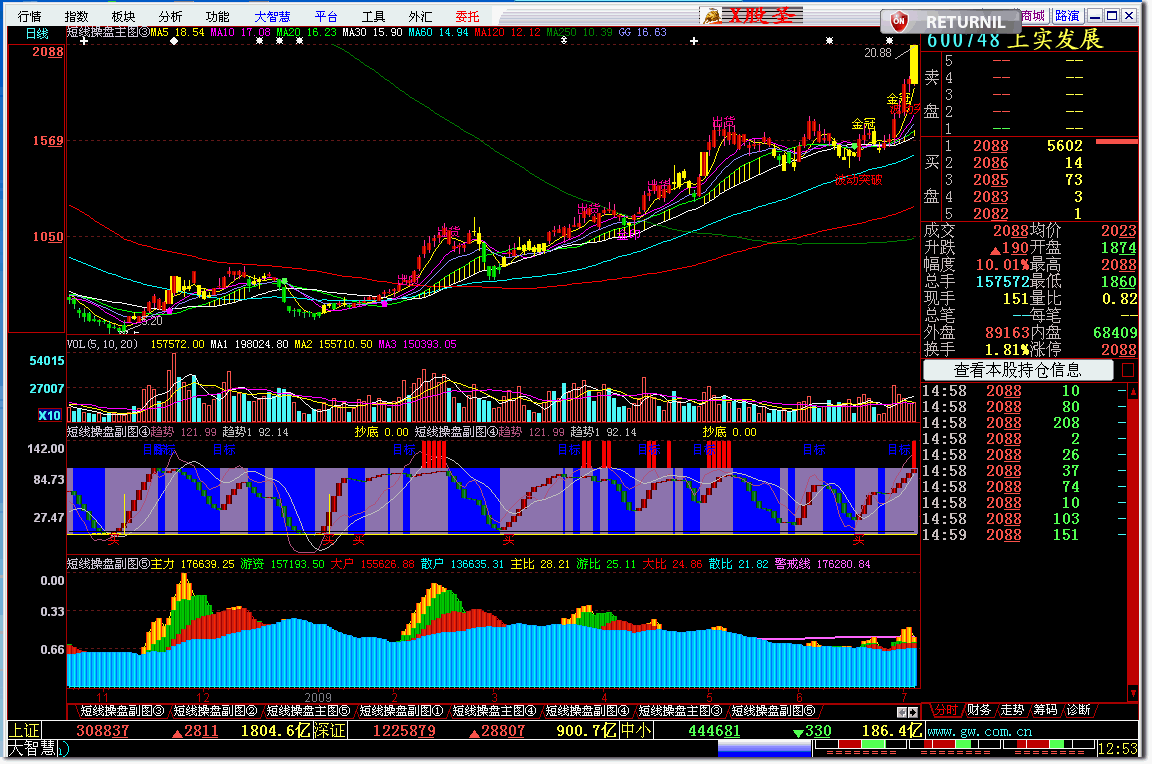Click the 总手 value 157572
Viewport: 1152px width, 764px height.
click(1002, 282)
